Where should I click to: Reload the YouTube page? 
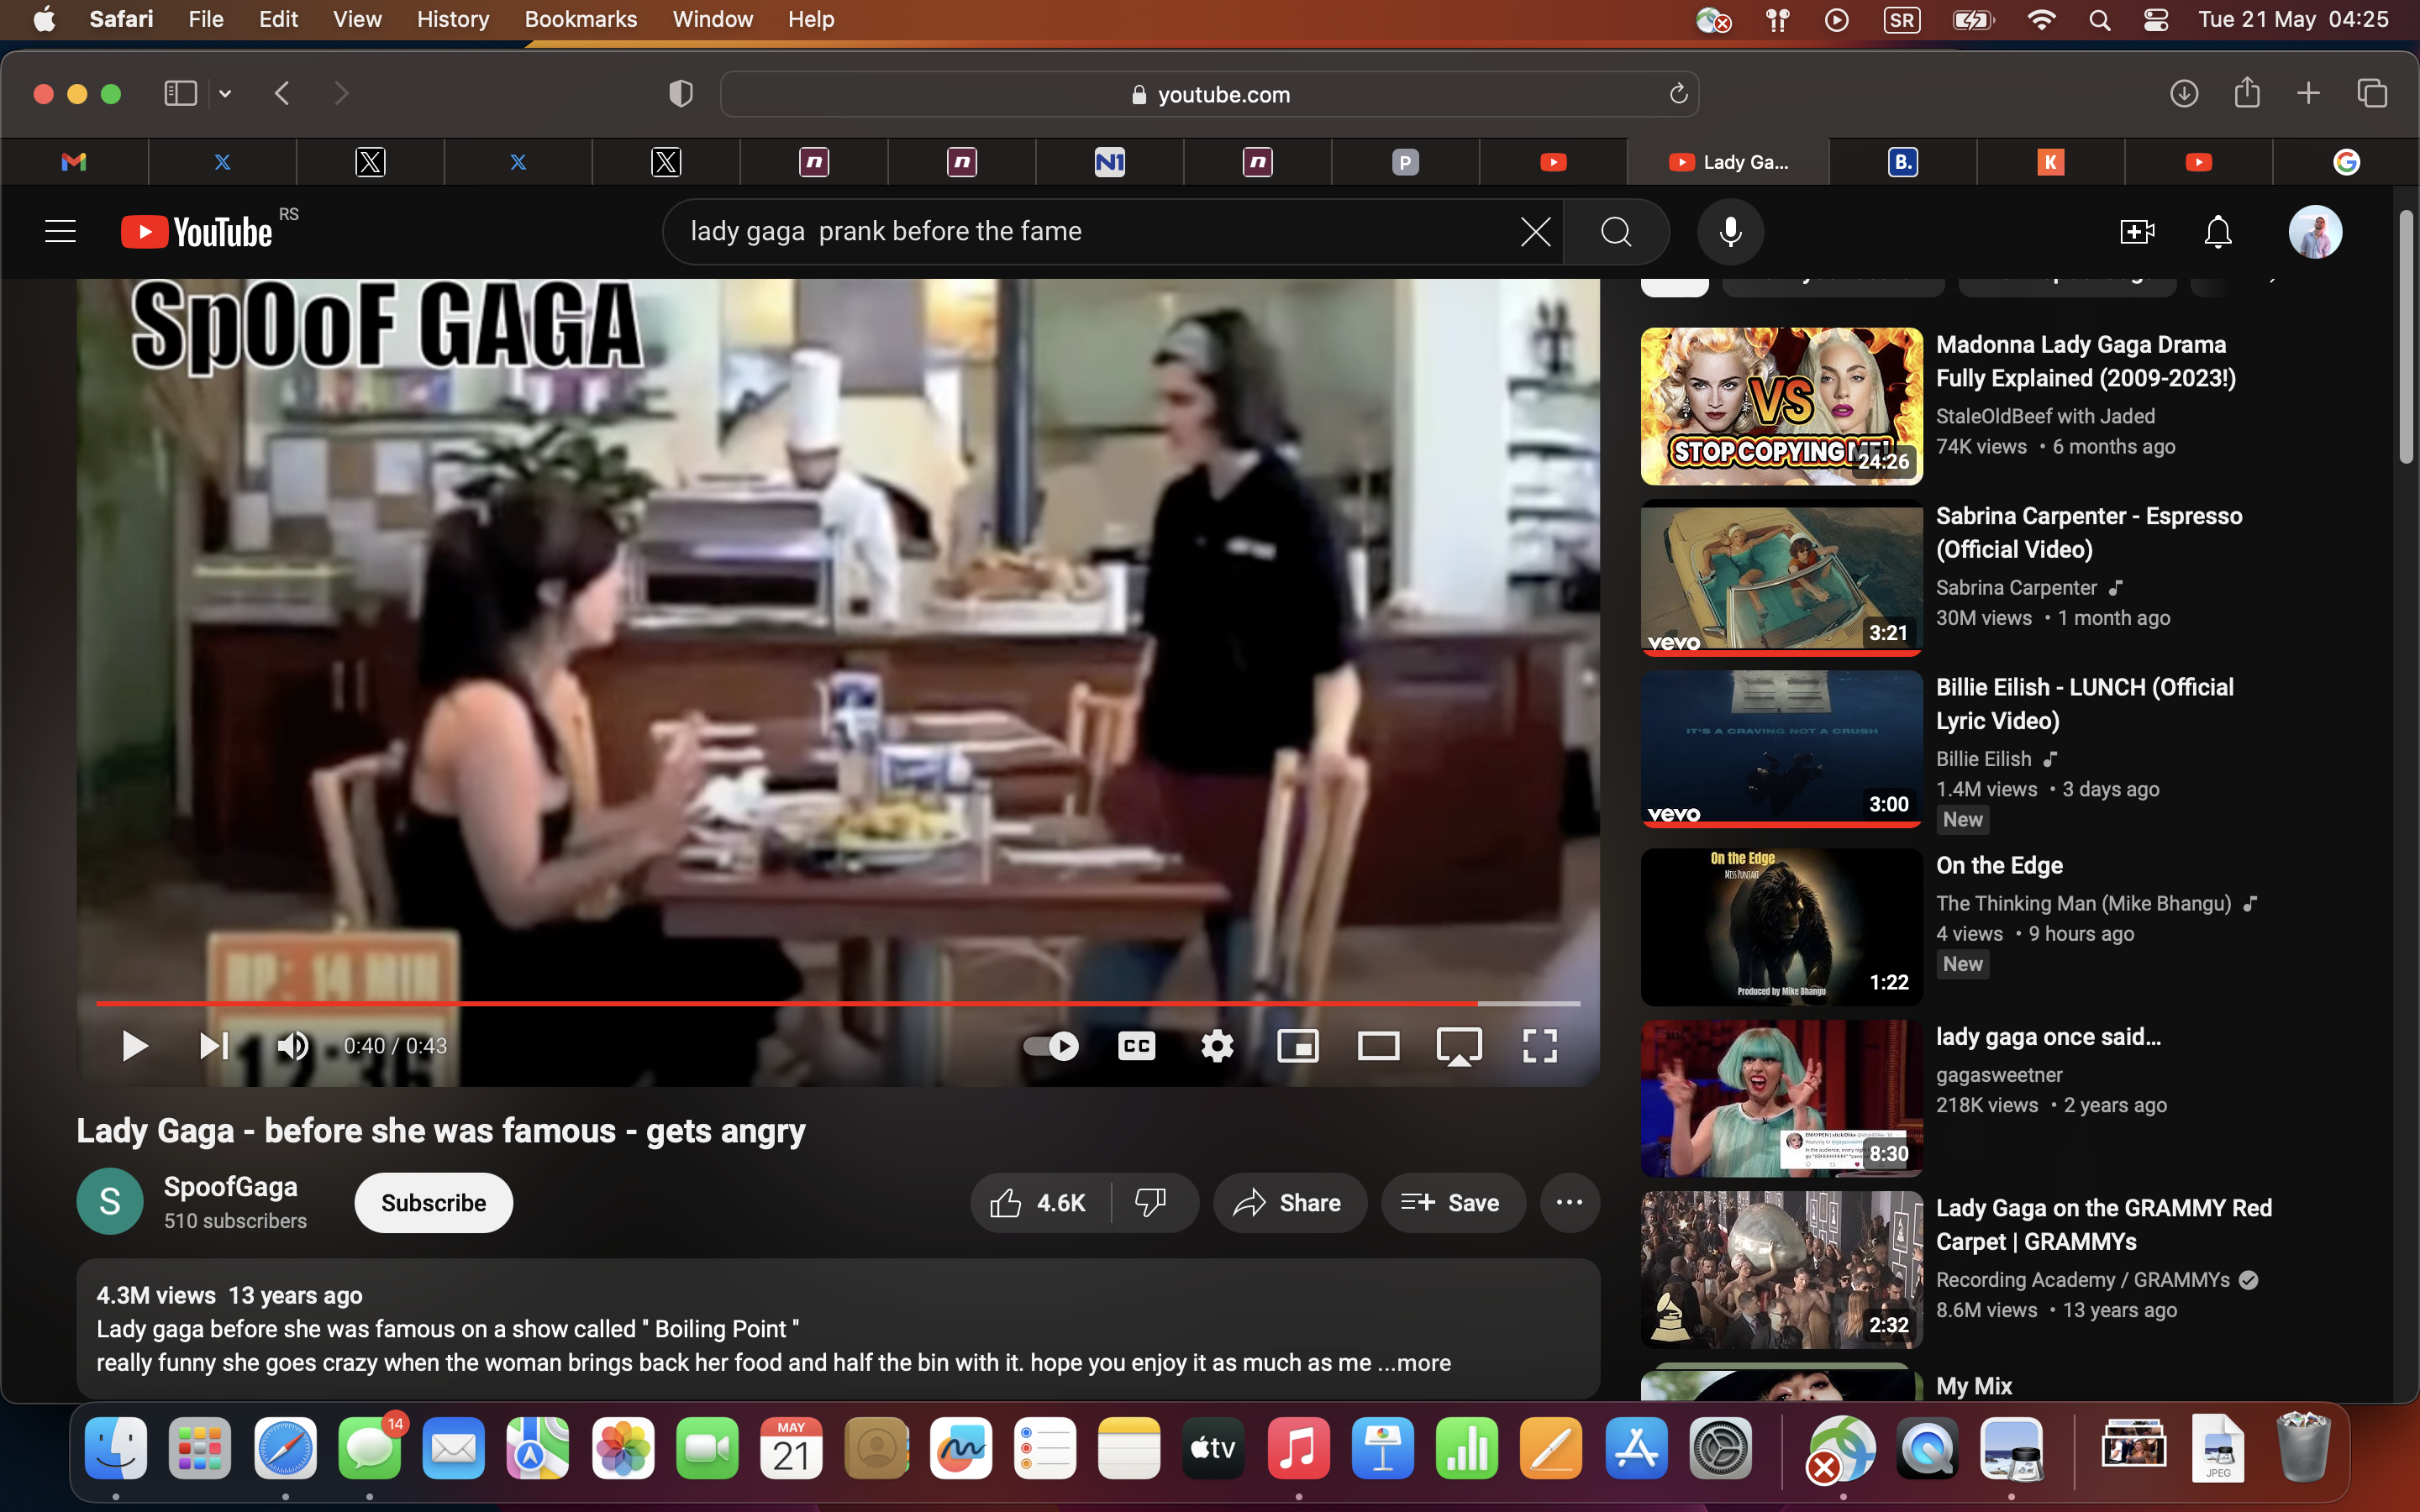[1678, 94]
